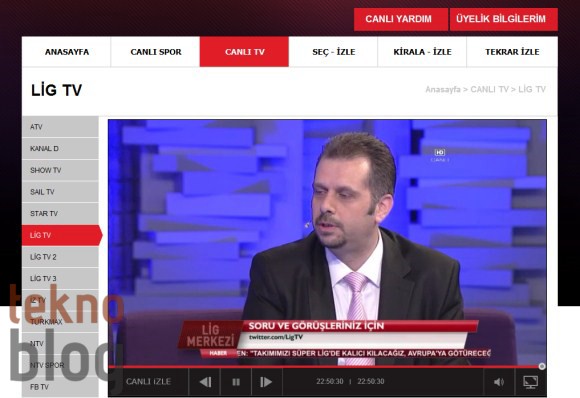Open the CANLI YARDIM live help button
Screen dimensions: 580x398
tap(400, 19)
